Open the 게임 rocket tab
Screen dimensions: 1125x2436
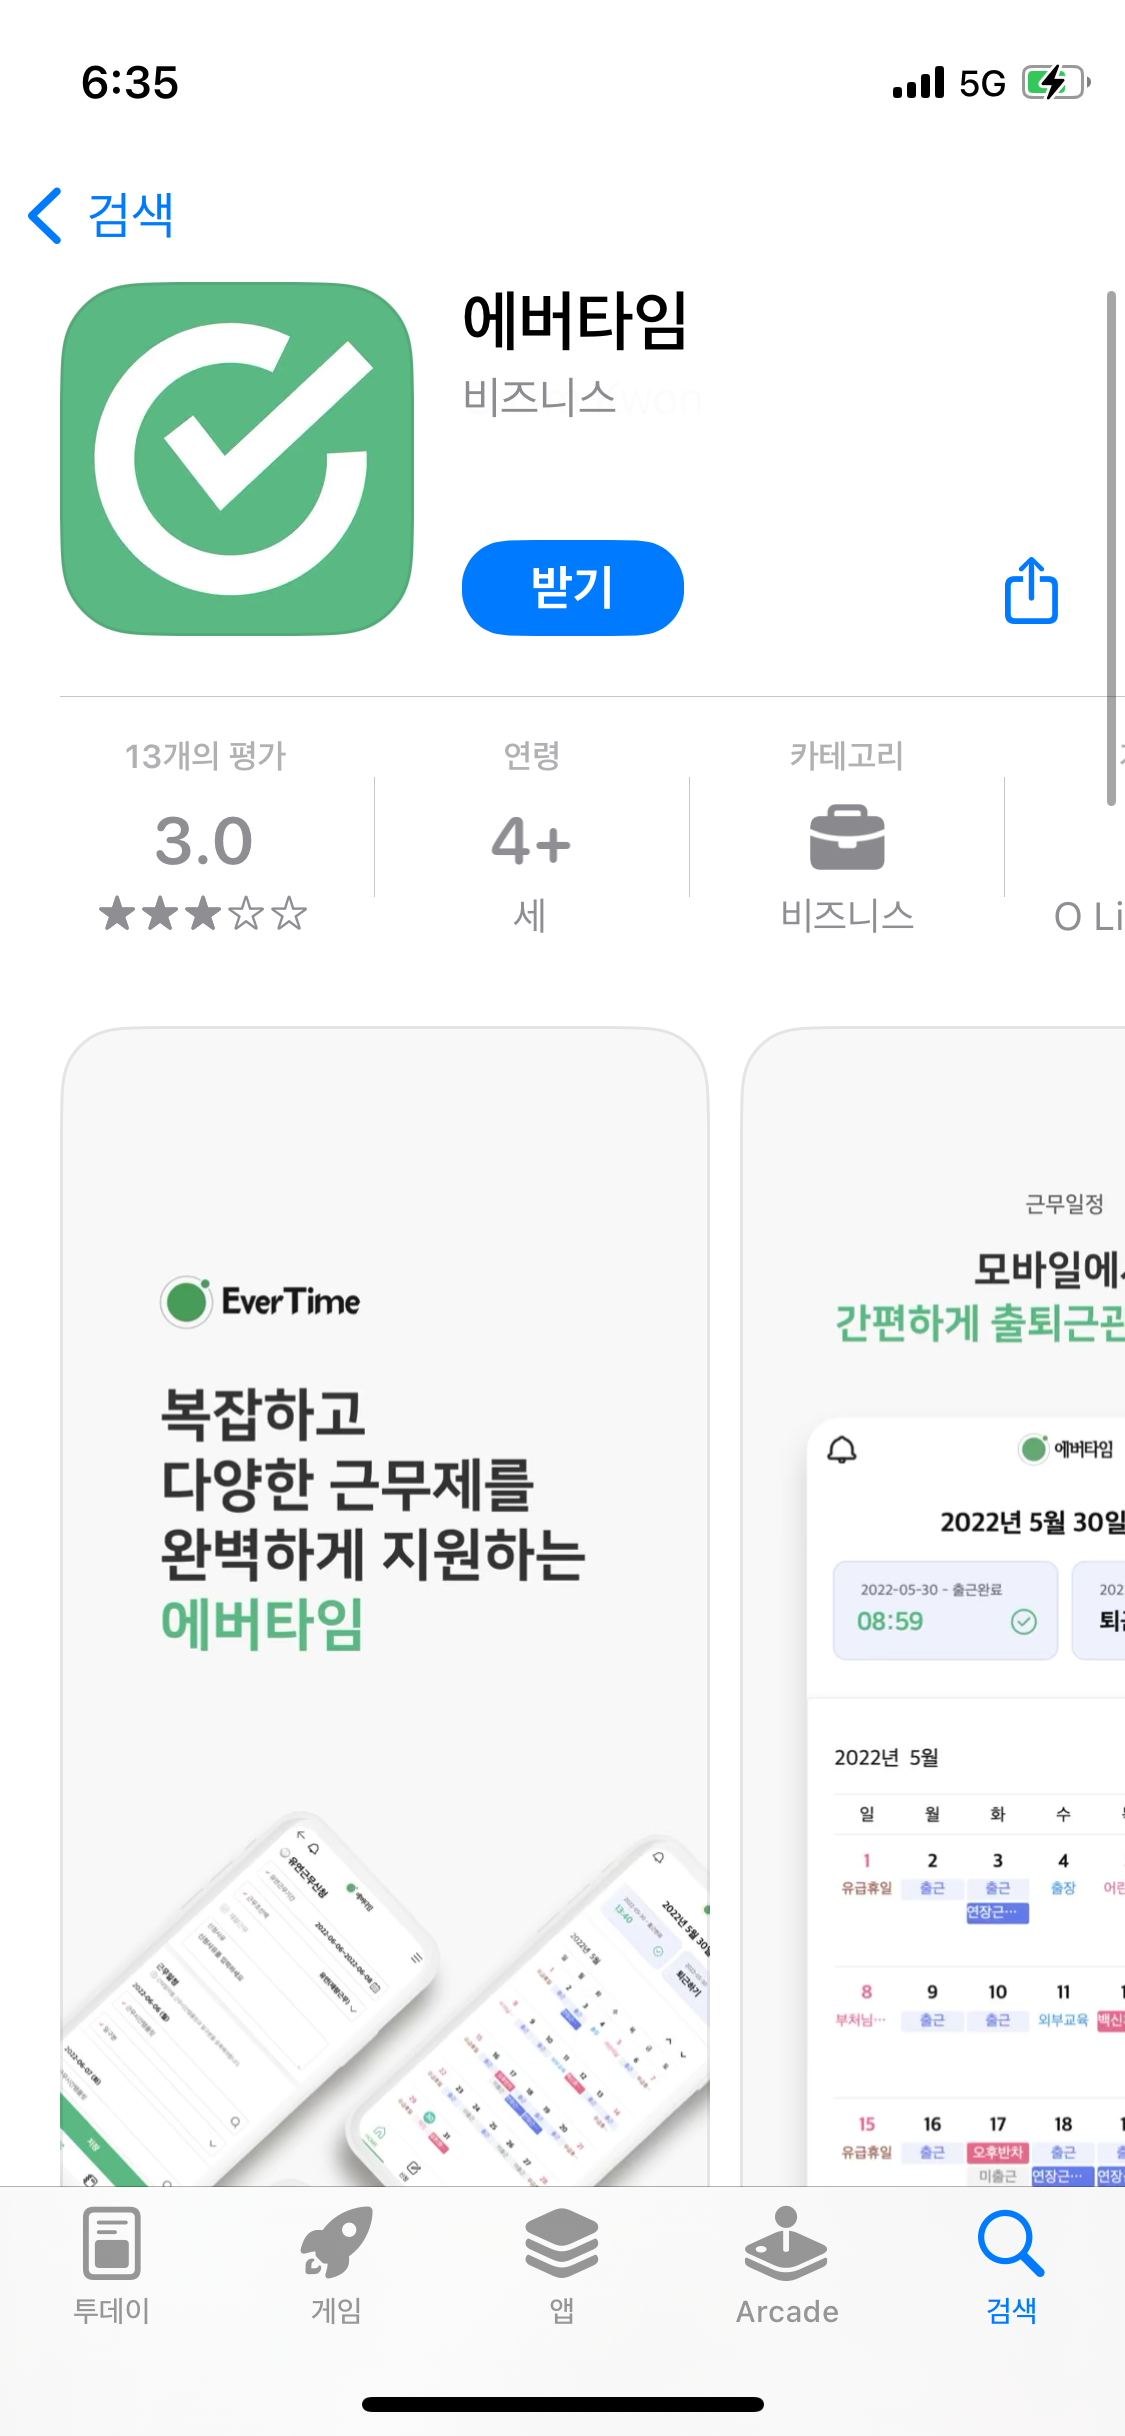point(336,2266)
